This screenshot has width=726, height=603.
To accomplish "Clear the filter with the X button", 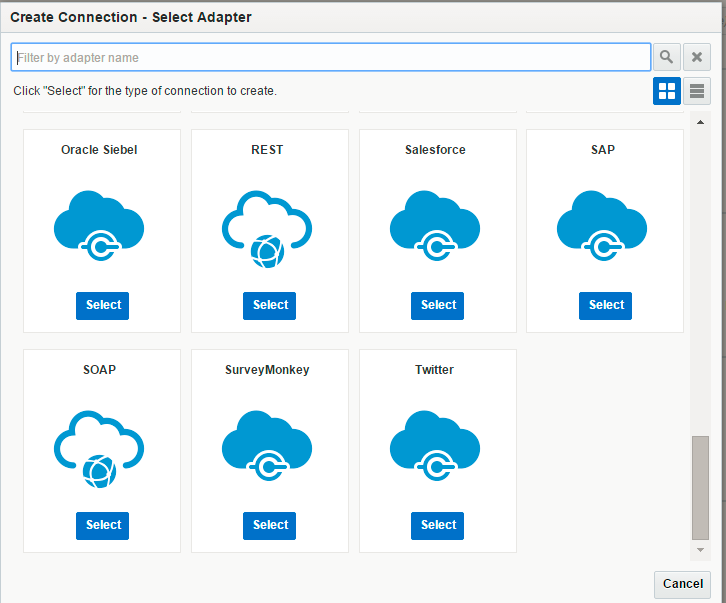I will pyautogui.click(x=697, y=57).
